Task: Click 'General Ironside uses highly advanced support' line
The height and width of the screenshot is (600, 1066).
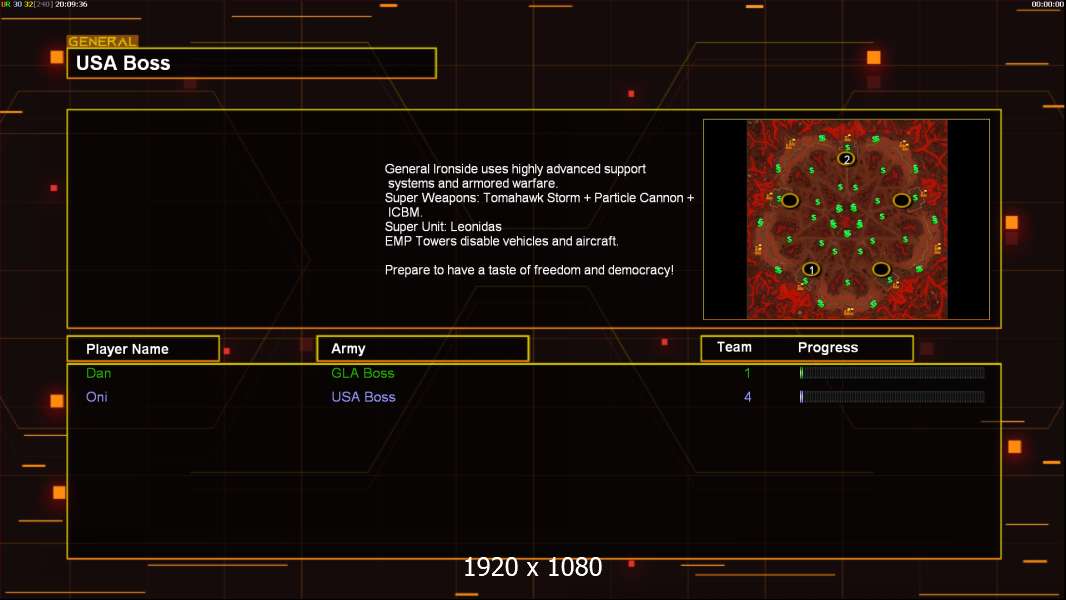Action: point(515,169)
